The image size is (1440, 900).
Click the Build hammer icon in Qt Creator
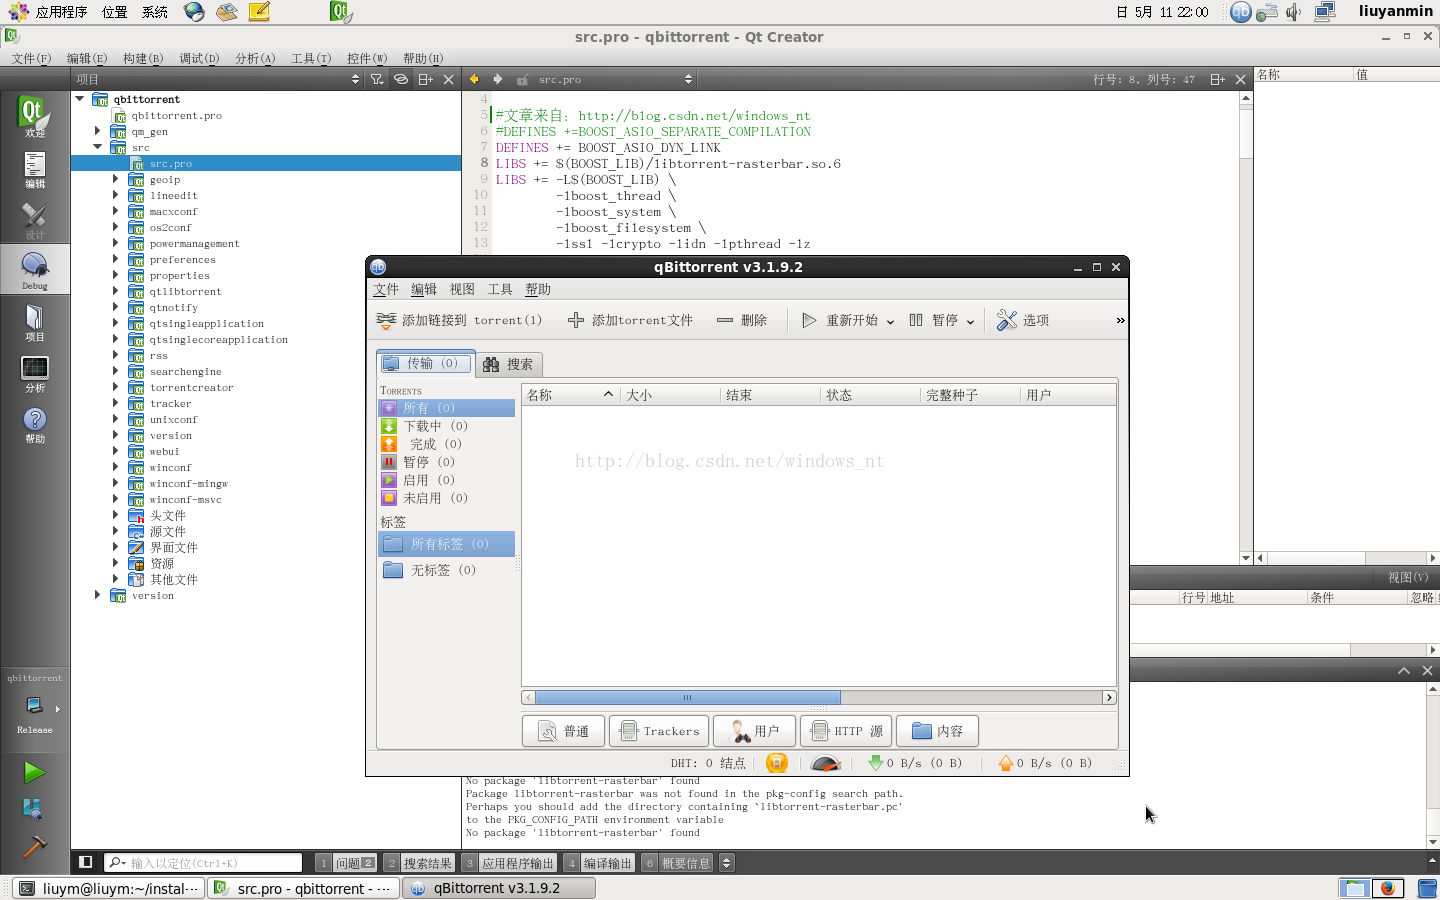point(34,846)
